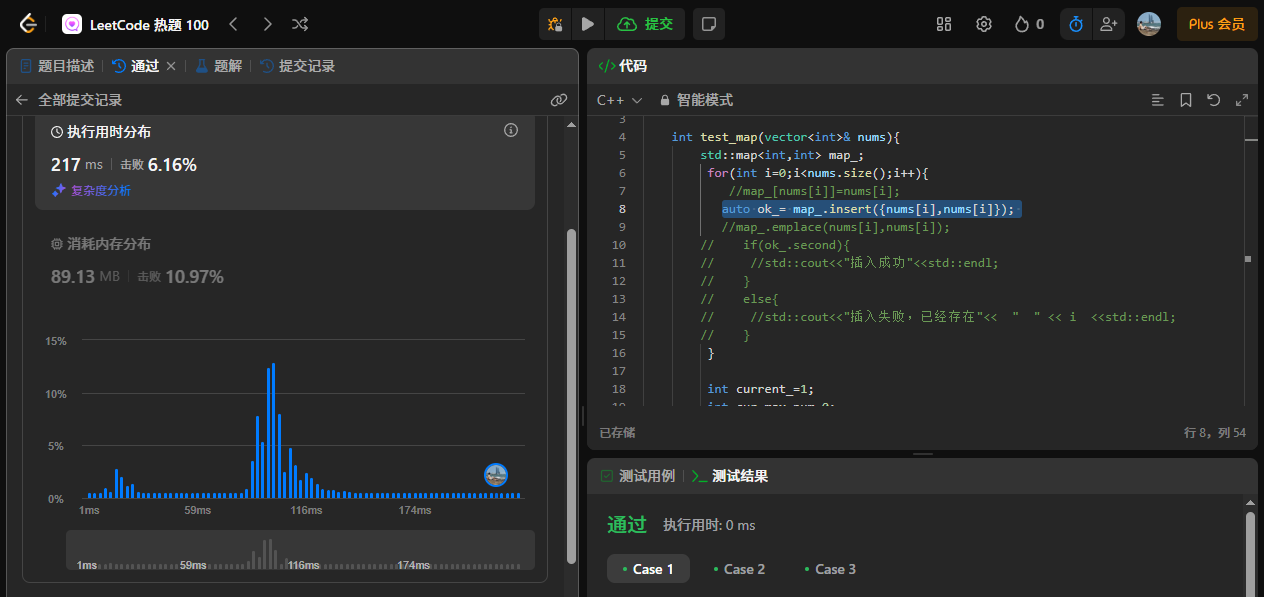Click the 已存储 status text
This screenshot has width=1264, height=597.
coord(617,433)
